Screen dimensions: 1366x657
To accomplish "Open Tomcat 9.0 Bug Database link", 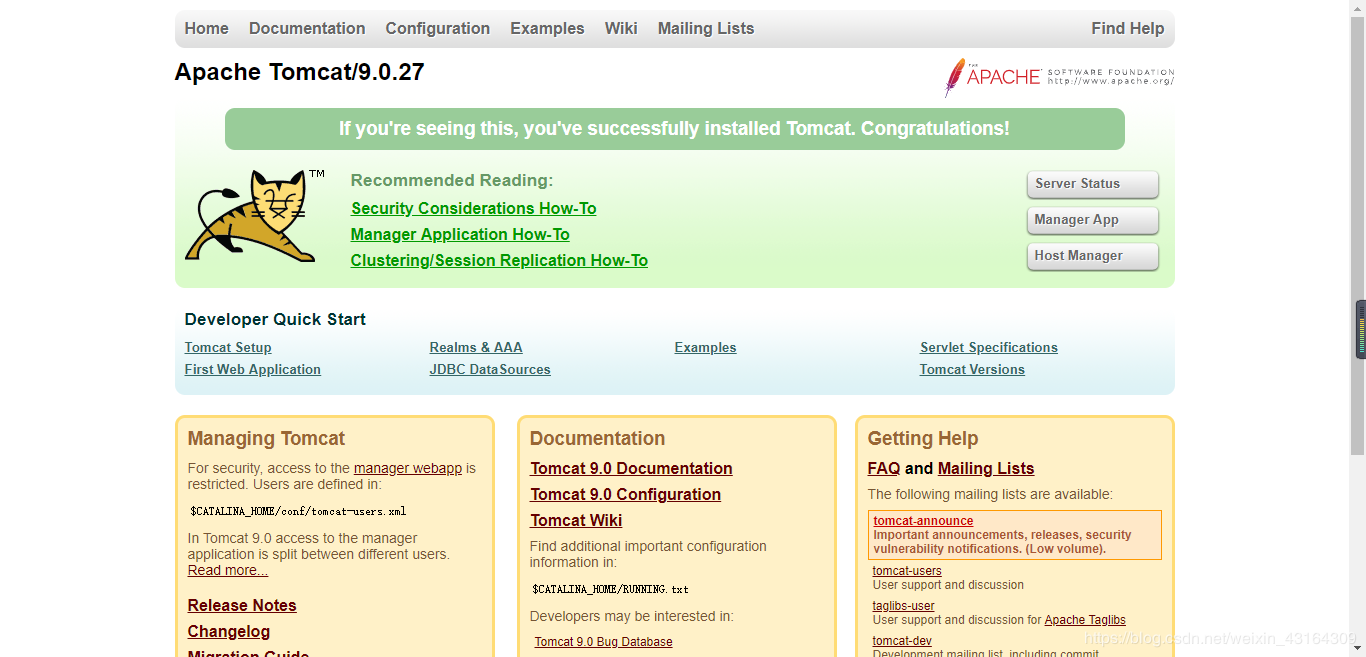I will pos(603,642).
